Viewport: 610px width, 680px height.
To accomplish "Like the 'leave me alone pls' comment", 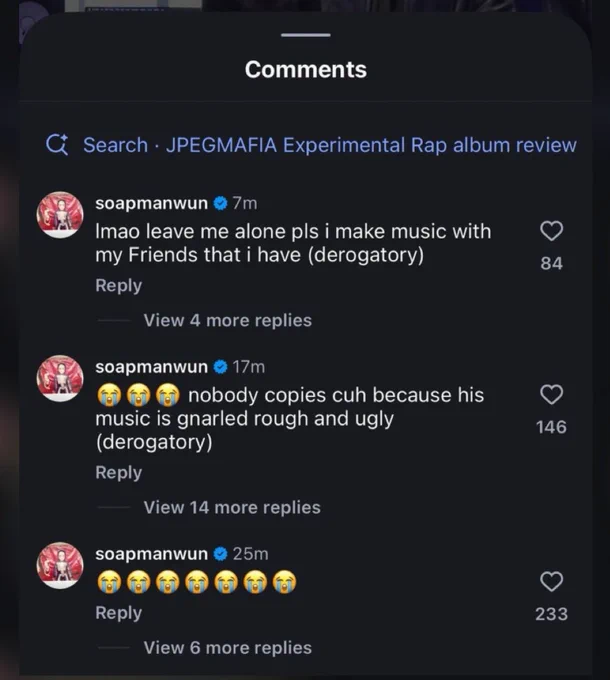I will [x=551, y=231].
